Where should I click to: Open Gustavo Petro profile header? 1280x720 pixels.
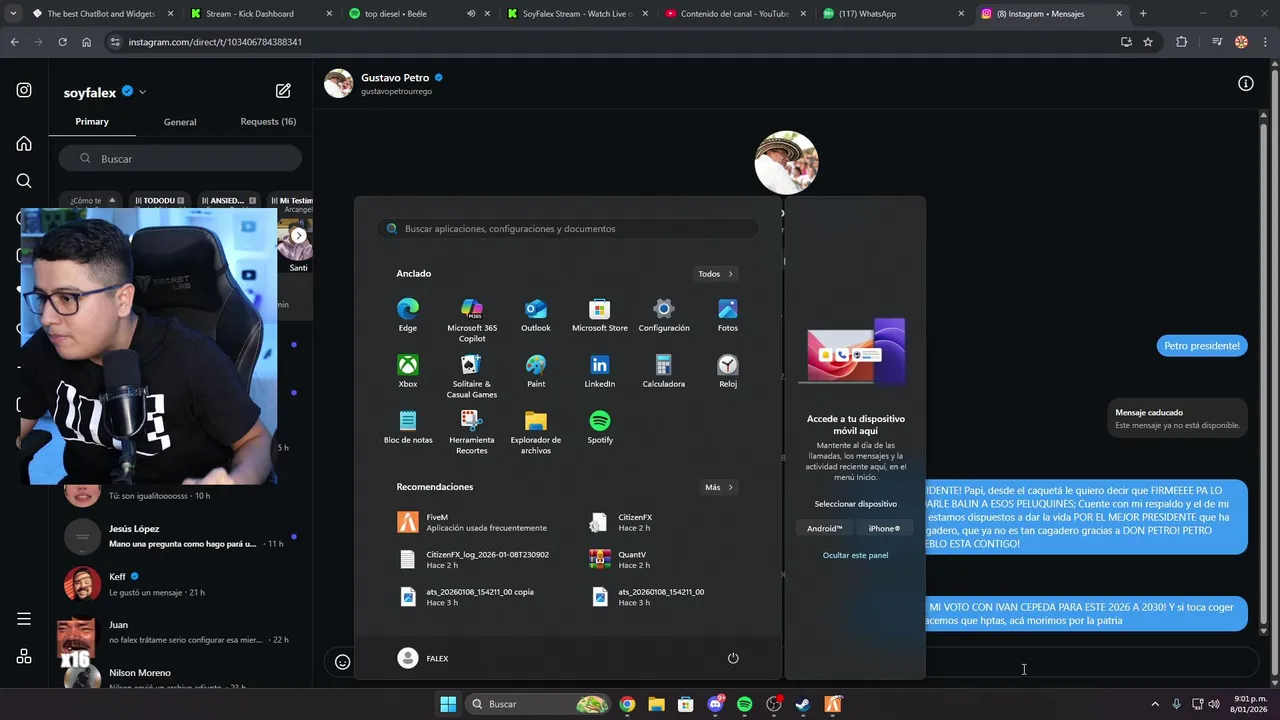coord(384,84)
